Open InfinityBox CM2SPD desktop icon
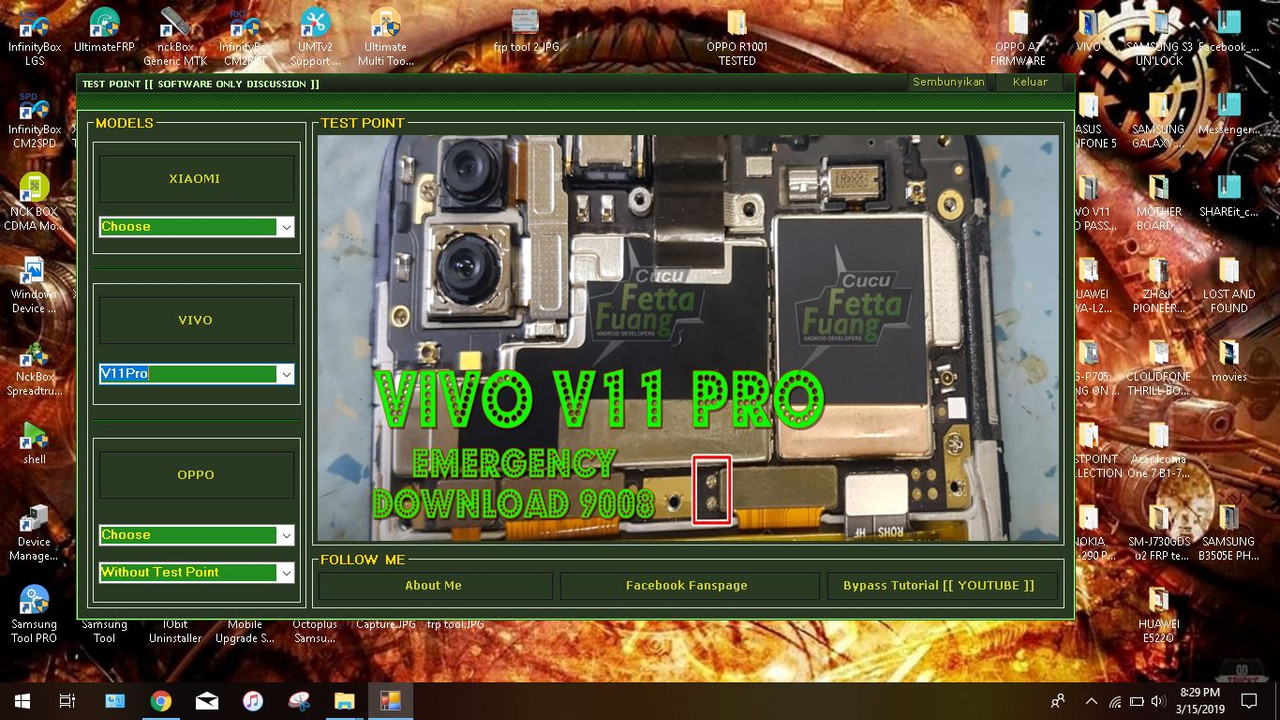 (35, 119)
